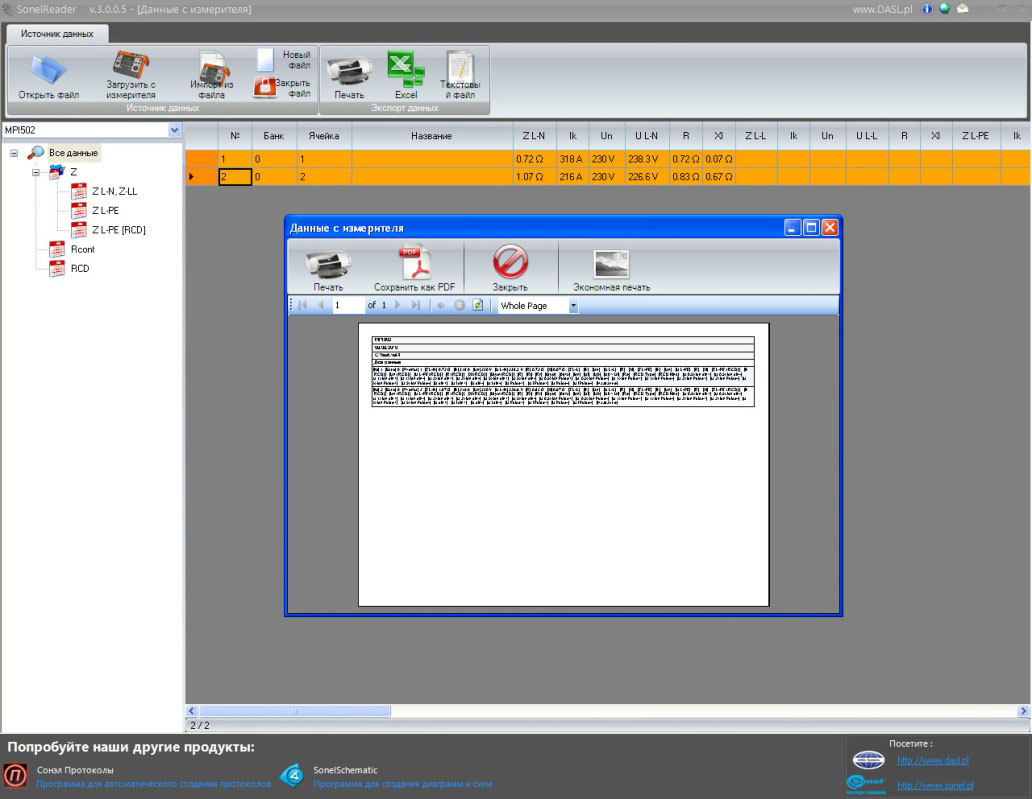Export to Текстовый файл
The width and height of the screenshot is (1032, 799).
coord(460,76)
